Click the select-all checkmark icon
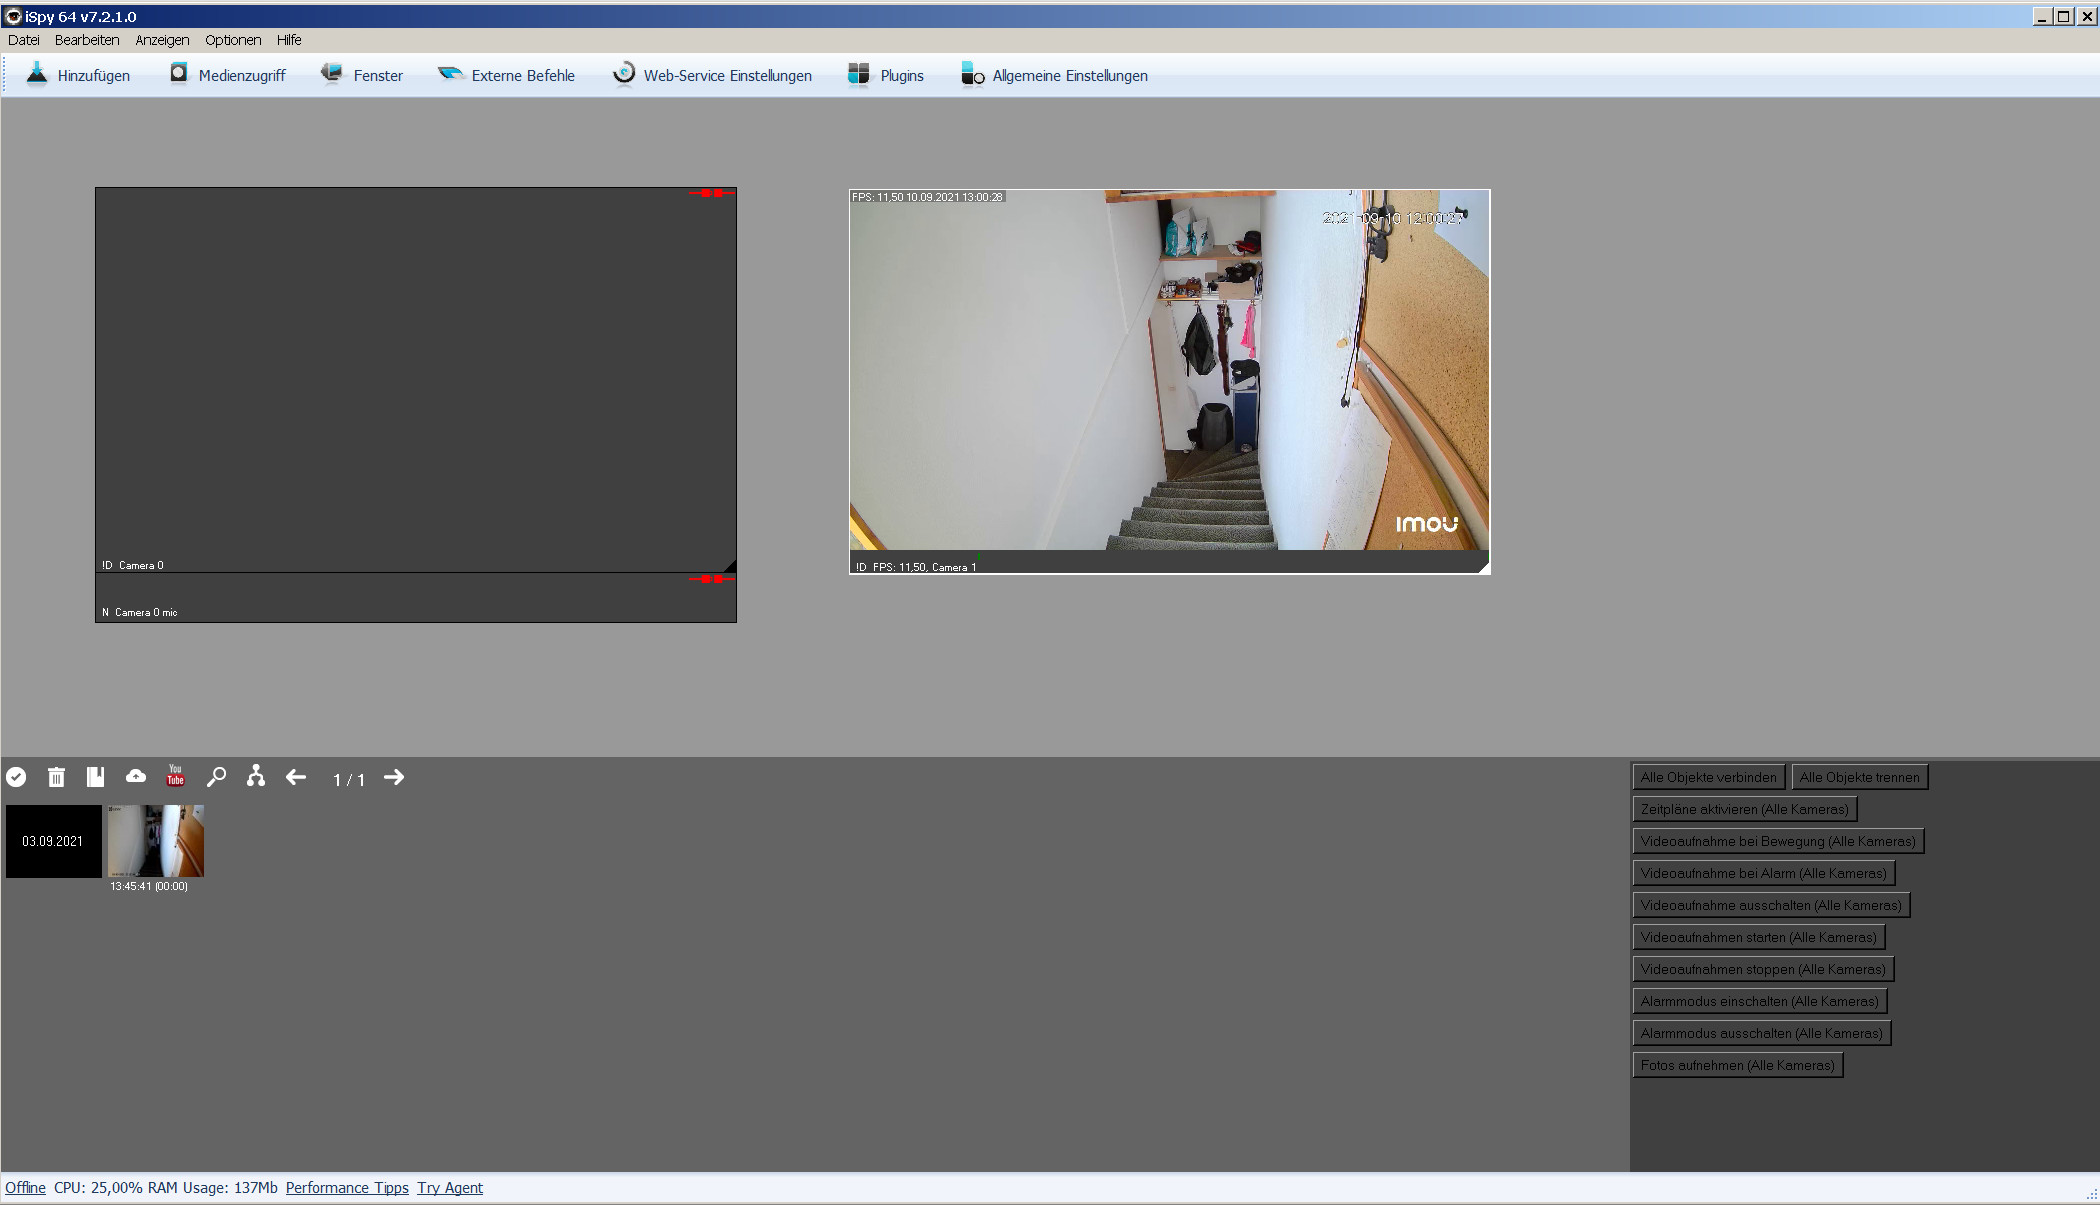 coord(16,777)
